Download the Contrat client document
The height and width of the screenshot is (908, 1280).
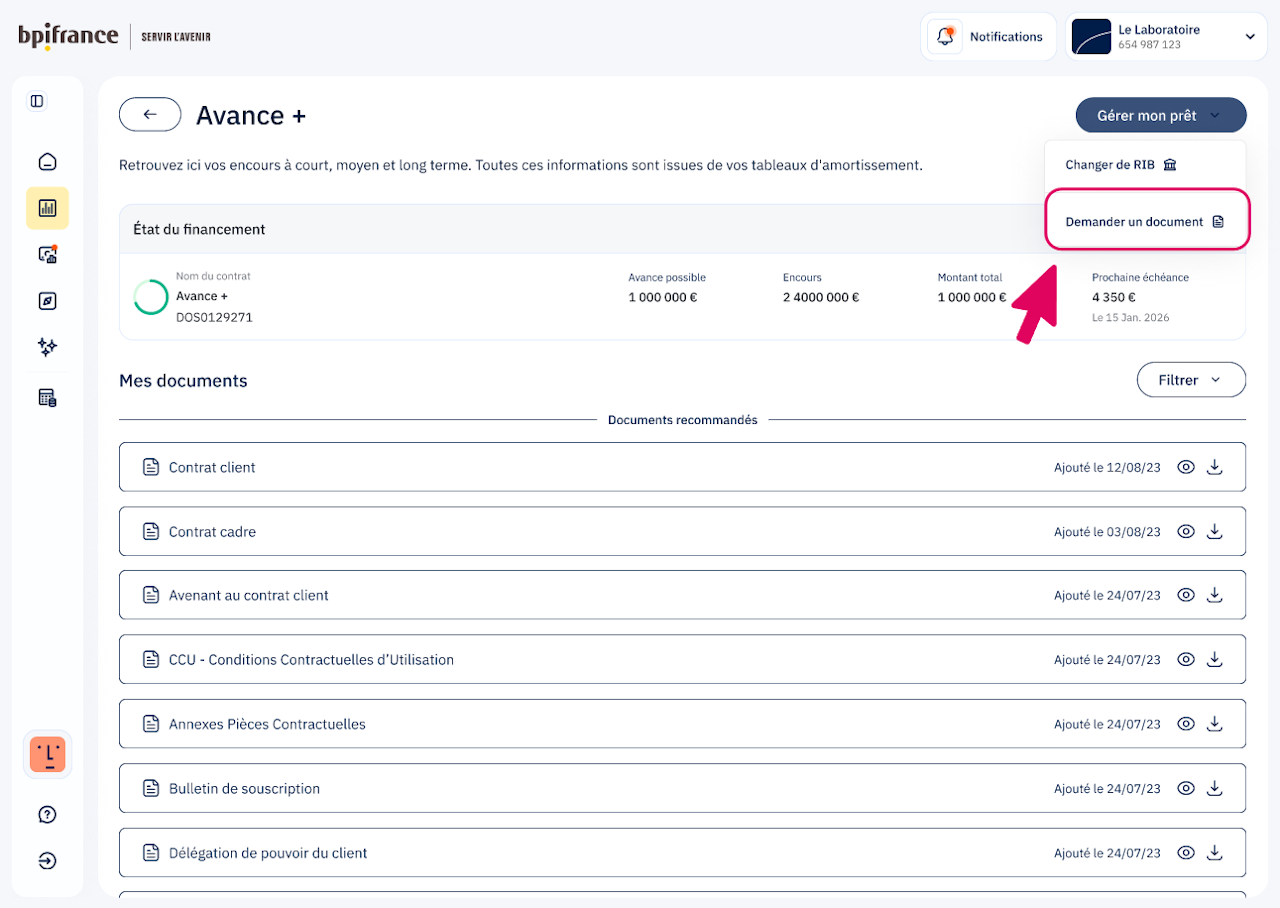tap(1215, 467)
